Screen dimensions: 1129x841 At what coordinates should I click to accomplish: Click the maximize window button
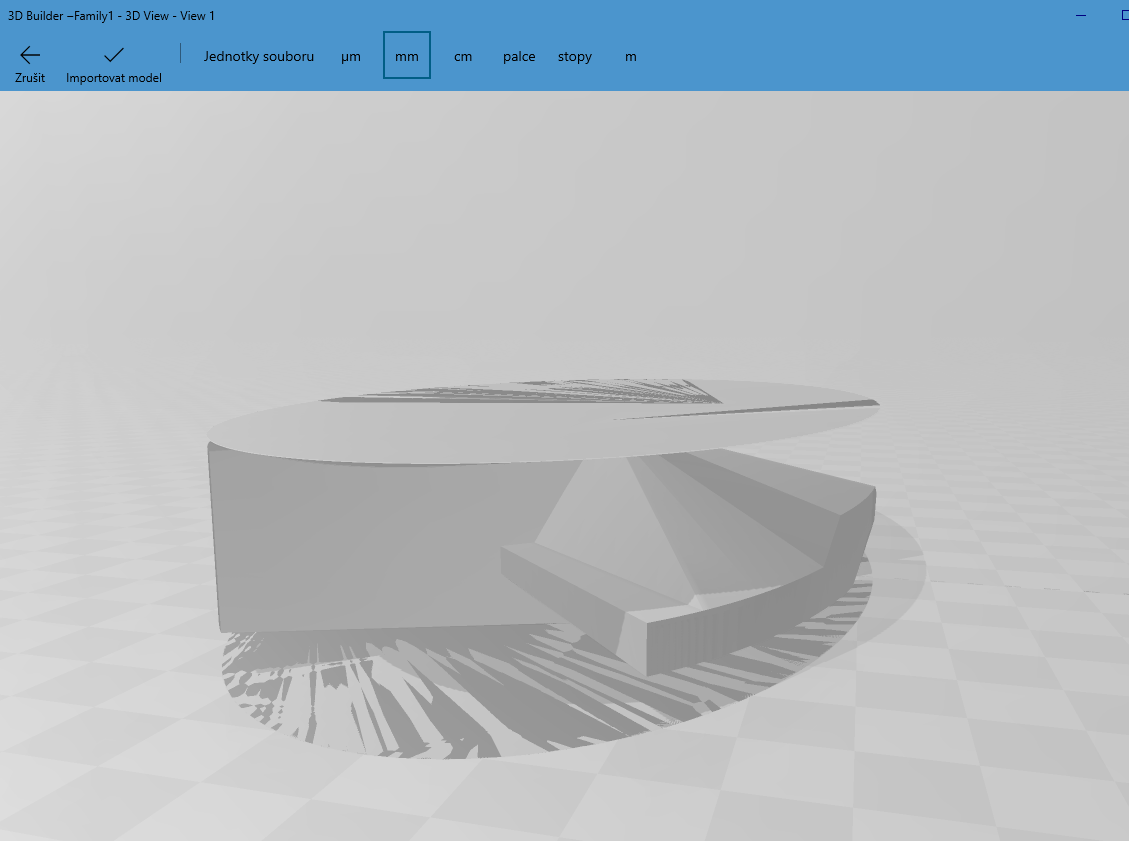[x=1124, y=15]
